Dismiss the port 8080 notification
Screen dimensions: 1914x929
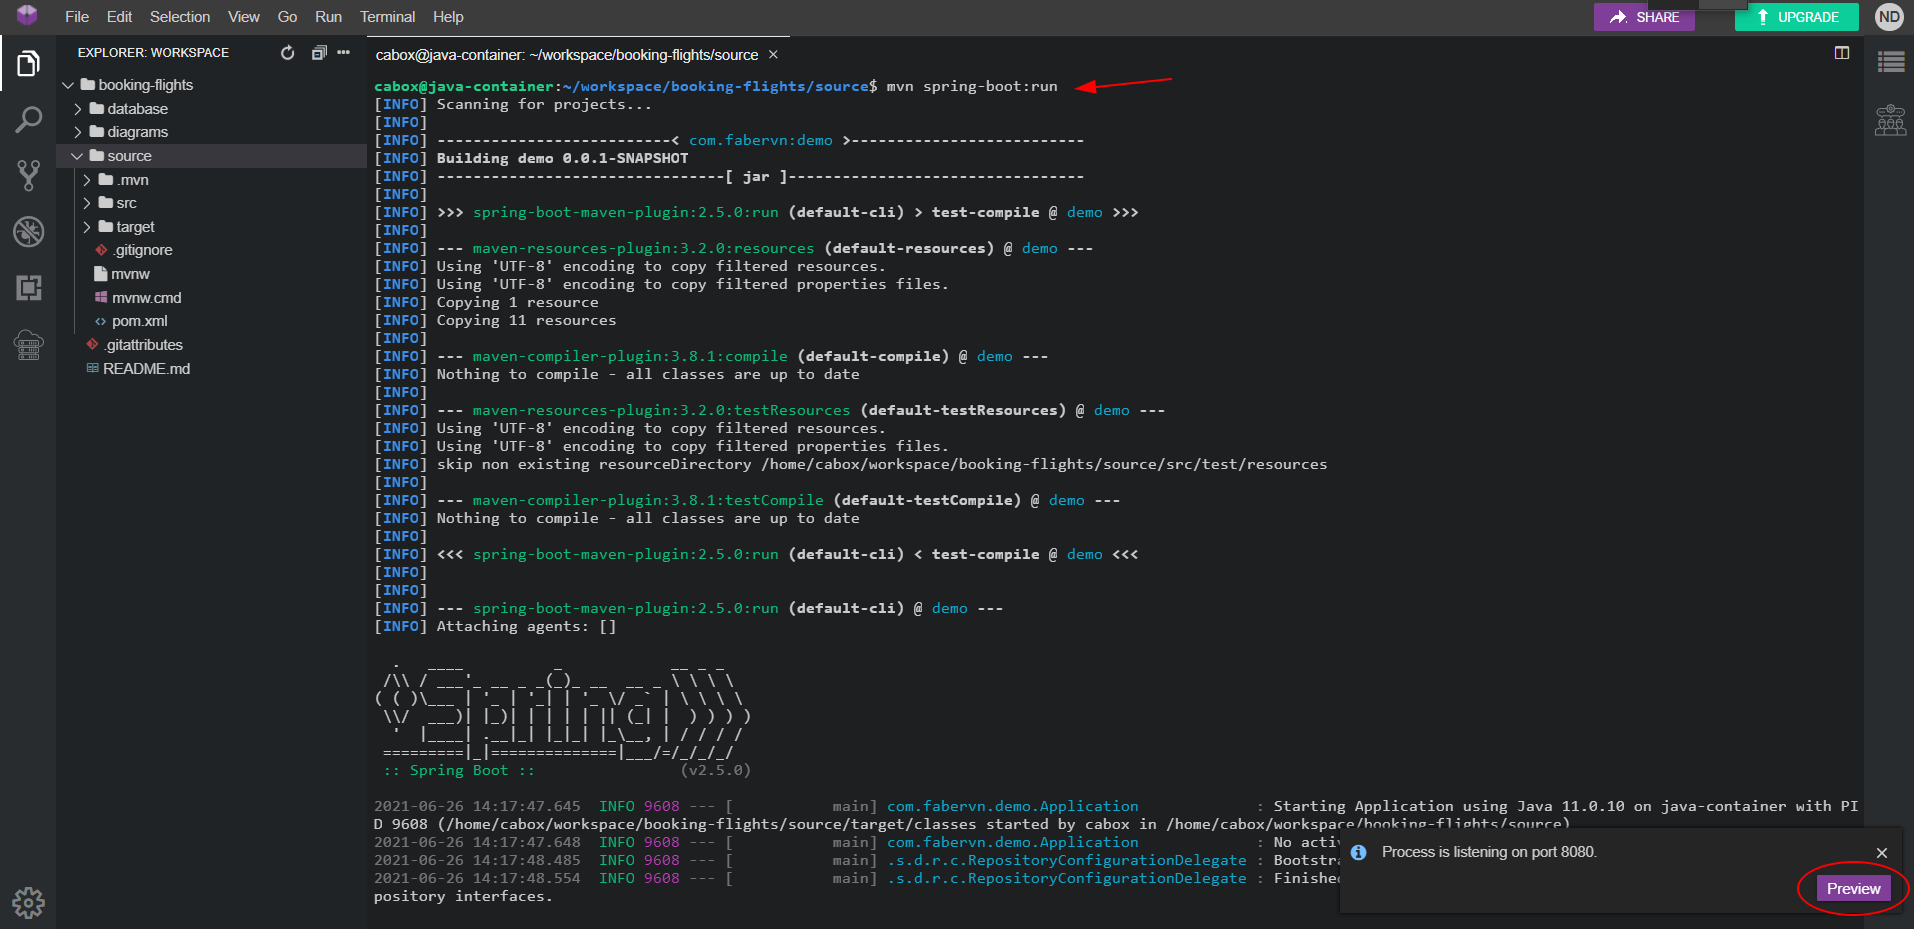click(x=1882, y=853)
